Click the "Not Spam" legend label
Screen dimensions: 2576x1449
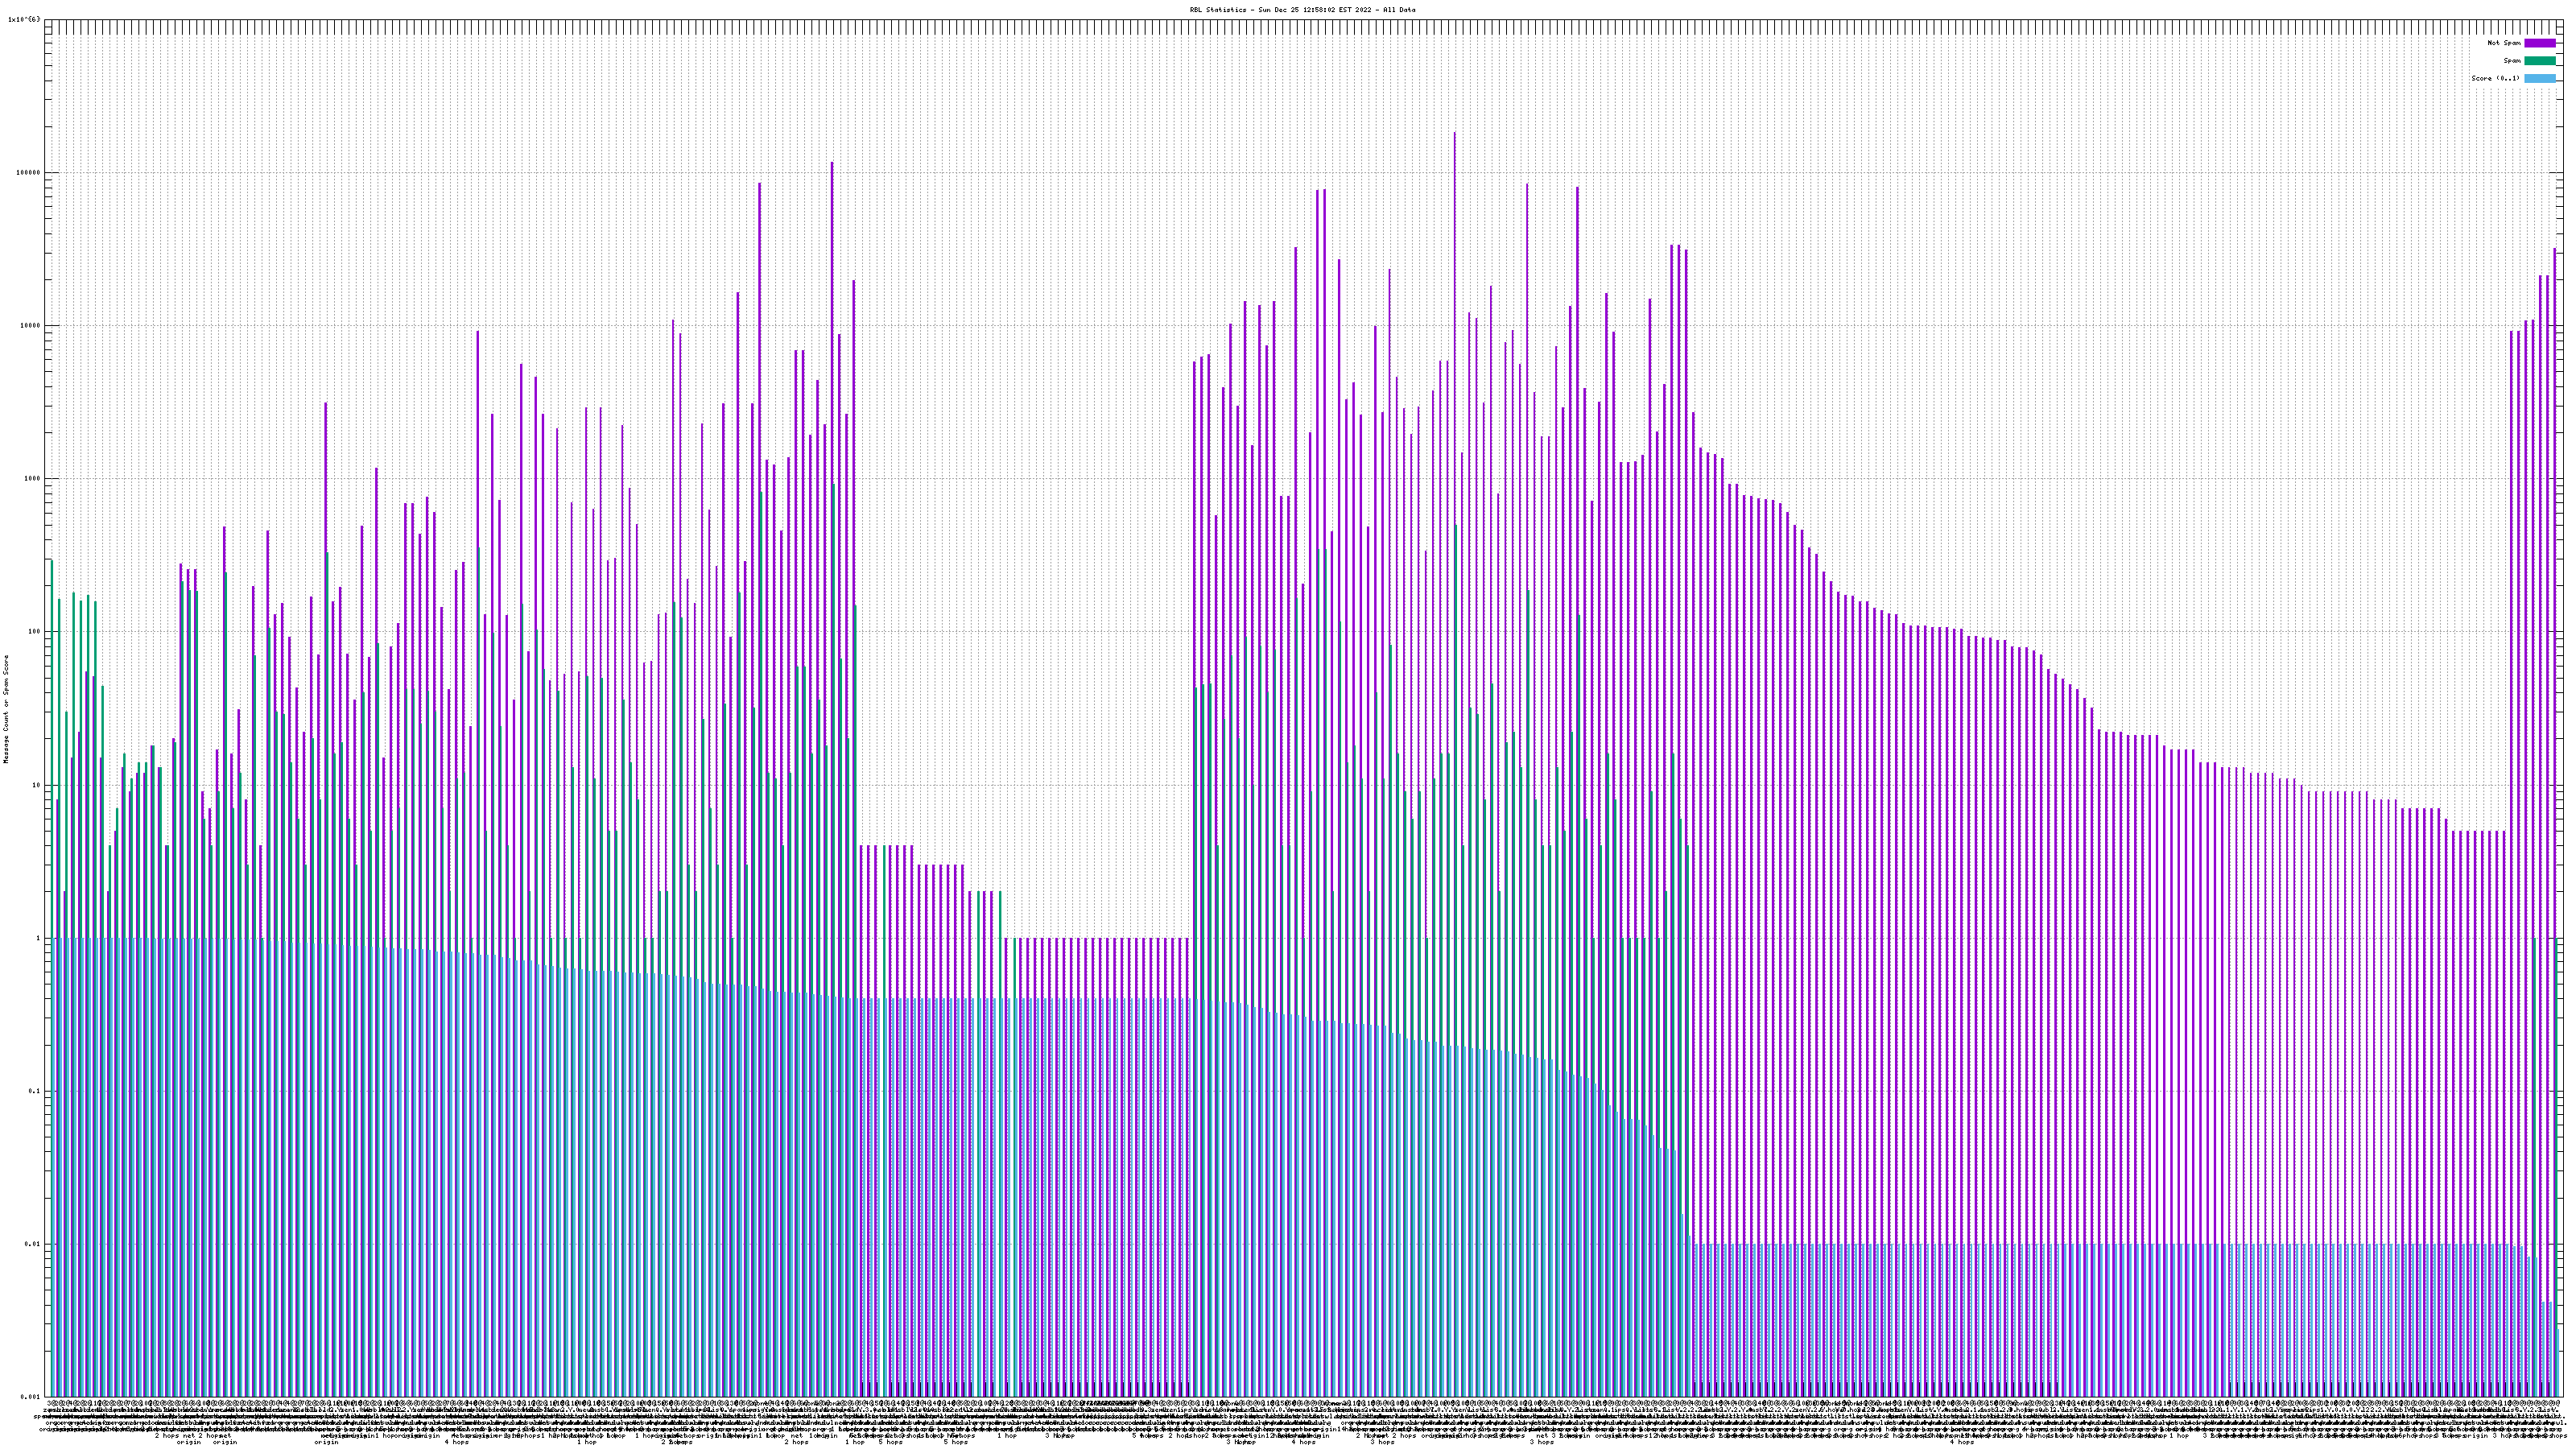coord(2504,43)
